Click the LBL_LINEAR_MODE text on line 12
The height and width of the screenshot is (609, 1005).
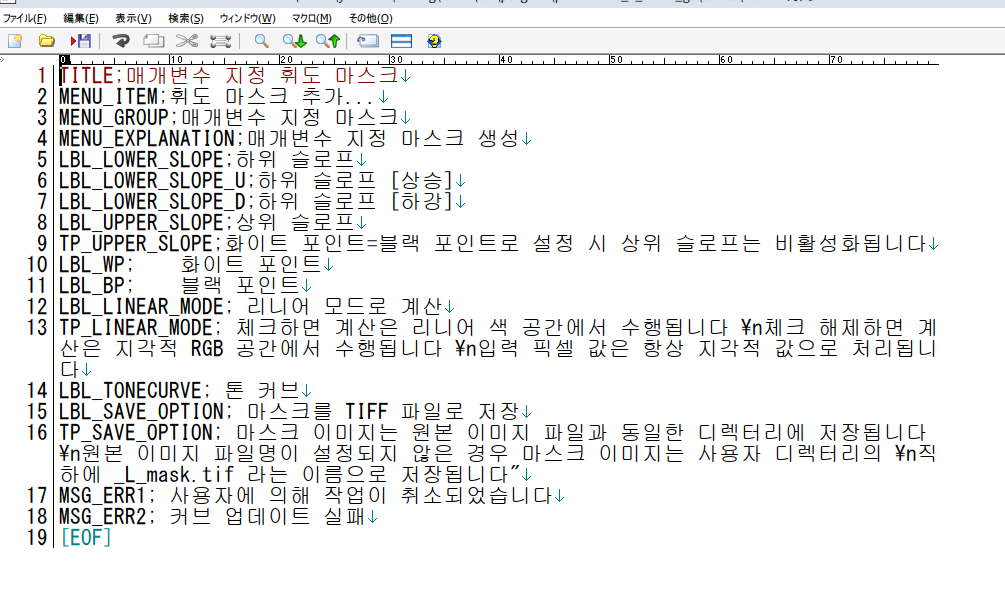pos(141,308)
